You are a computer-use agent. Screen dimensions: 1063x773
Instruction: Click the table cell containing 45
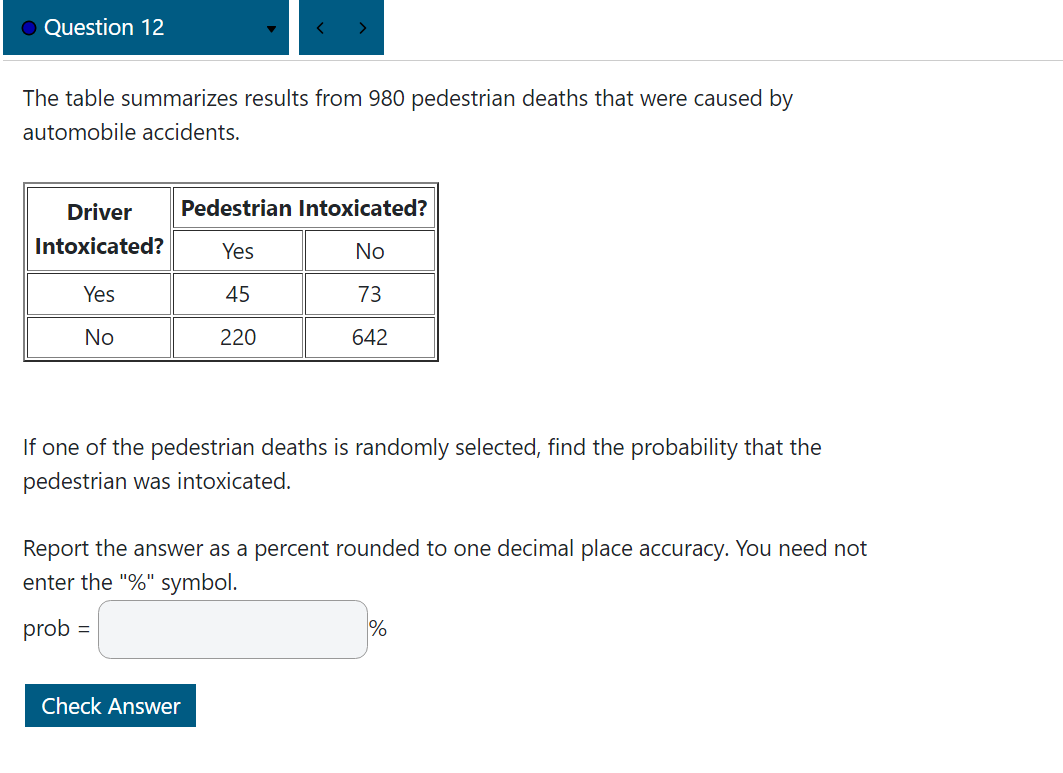(237, 293)
